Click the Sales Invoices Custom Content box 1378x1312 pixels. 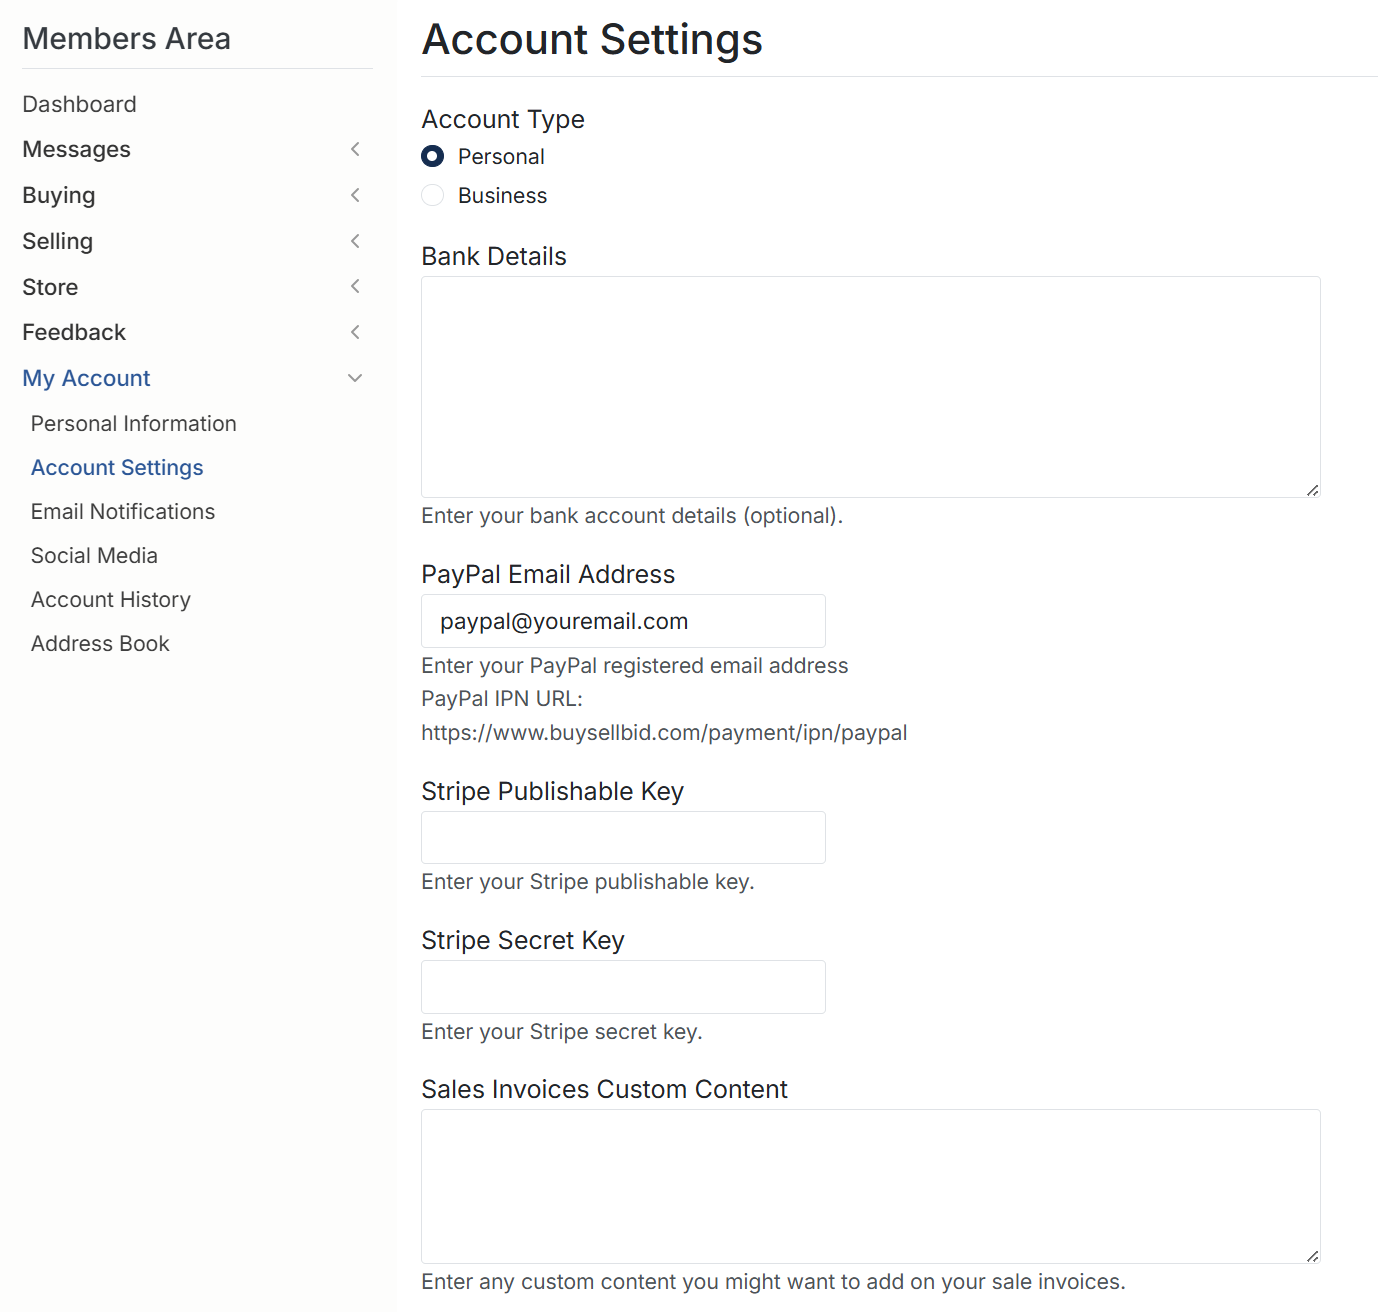click(x=870, y=1185)
